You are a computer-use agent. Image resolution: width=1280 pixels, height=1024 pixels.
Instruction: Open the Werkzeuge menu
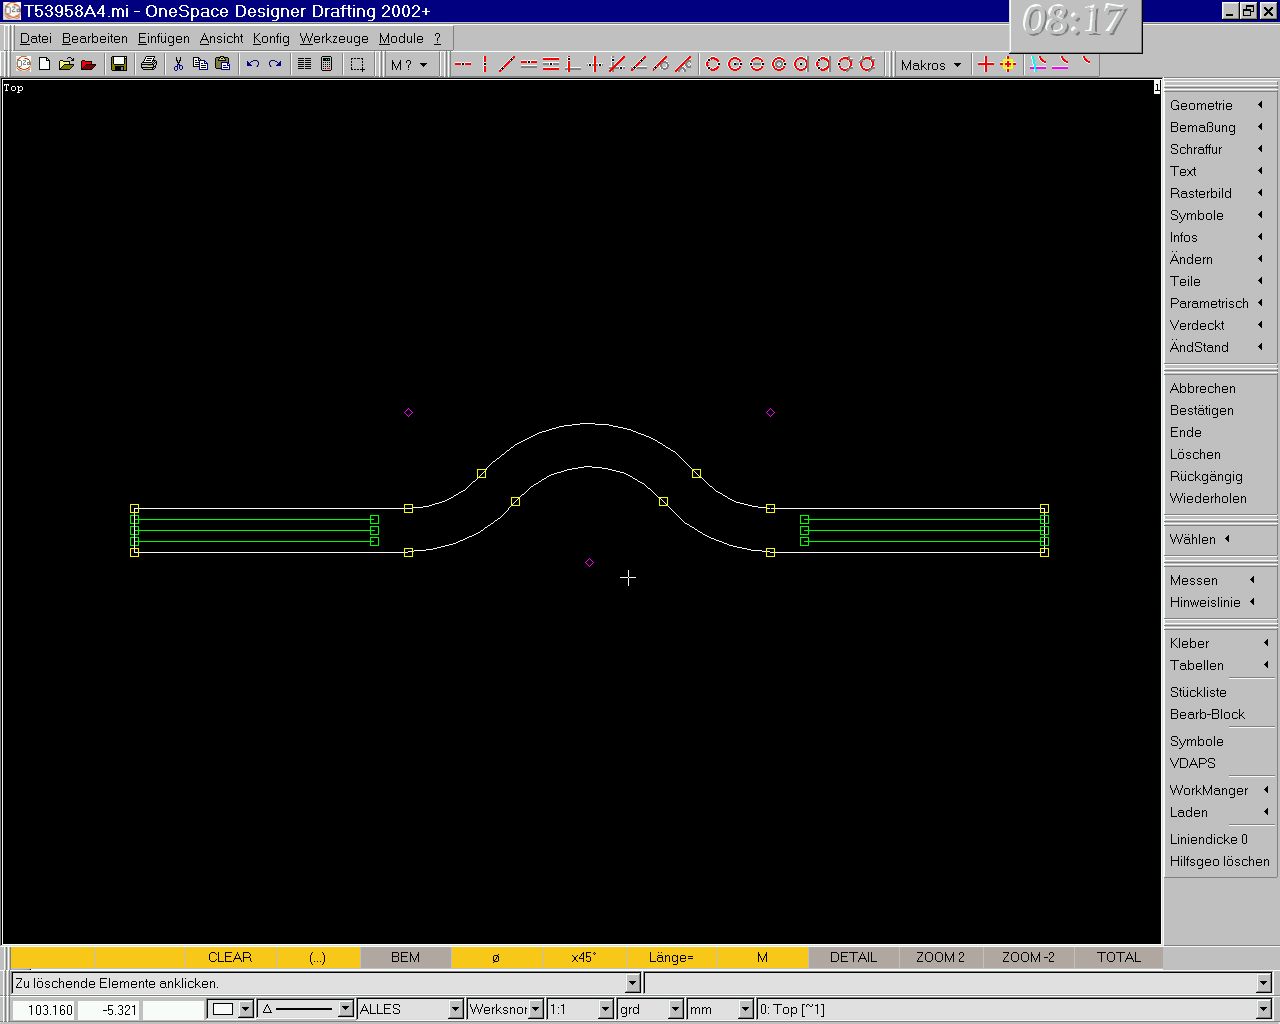(334, 38)
